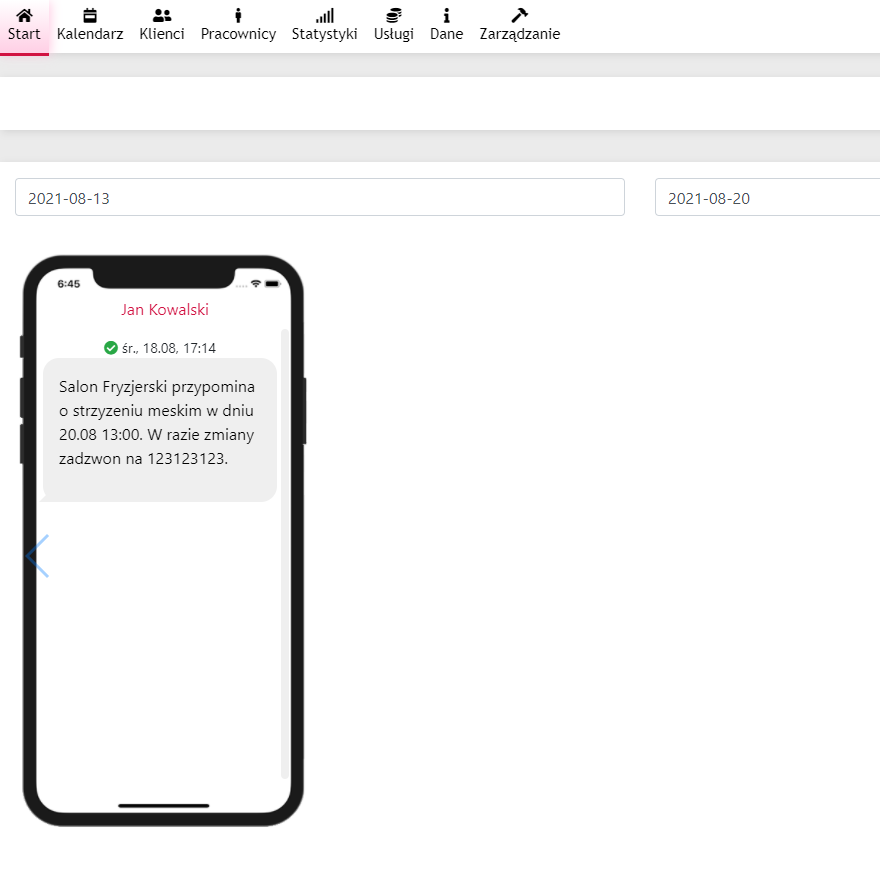Click the Usługi coins icon
880x880 pixels.
[394, 15]
